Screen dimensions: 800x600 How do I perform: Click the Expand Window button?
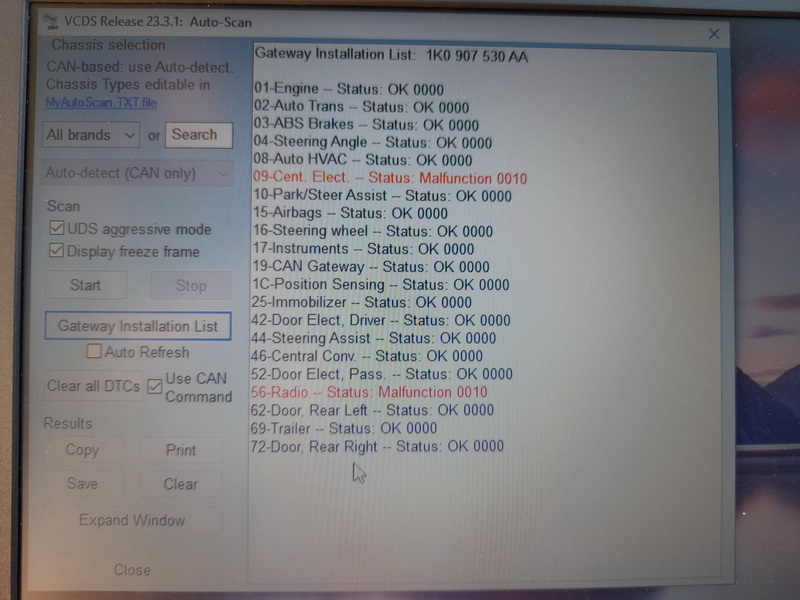[132, 520]
